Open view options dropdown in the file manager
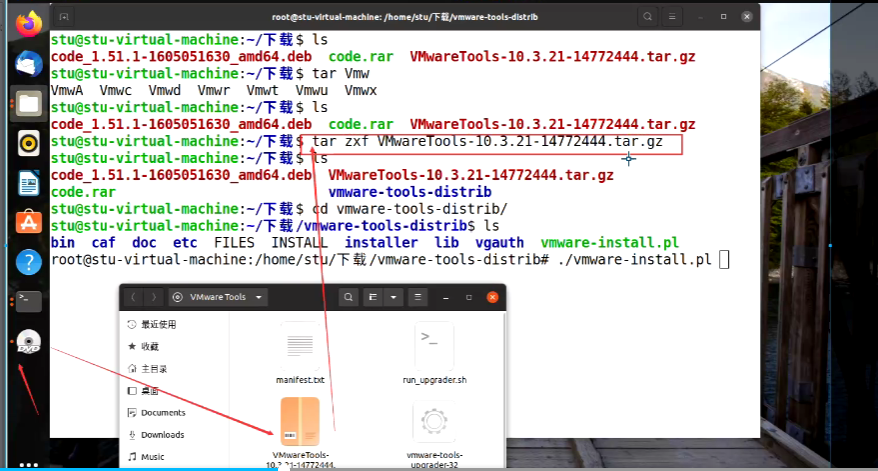878x471 pixels. pos(394,297)
